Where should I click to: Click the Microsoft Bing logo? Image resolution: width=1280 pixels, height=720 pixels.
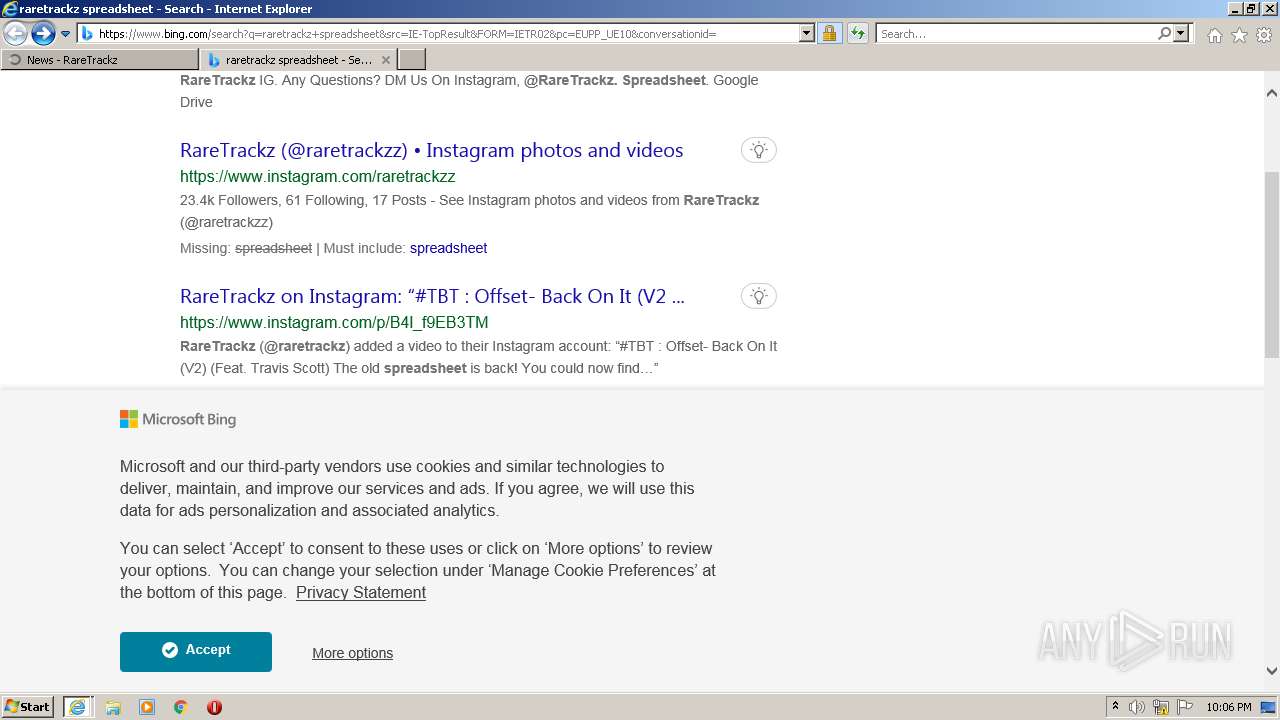click(x=178, y=419)
